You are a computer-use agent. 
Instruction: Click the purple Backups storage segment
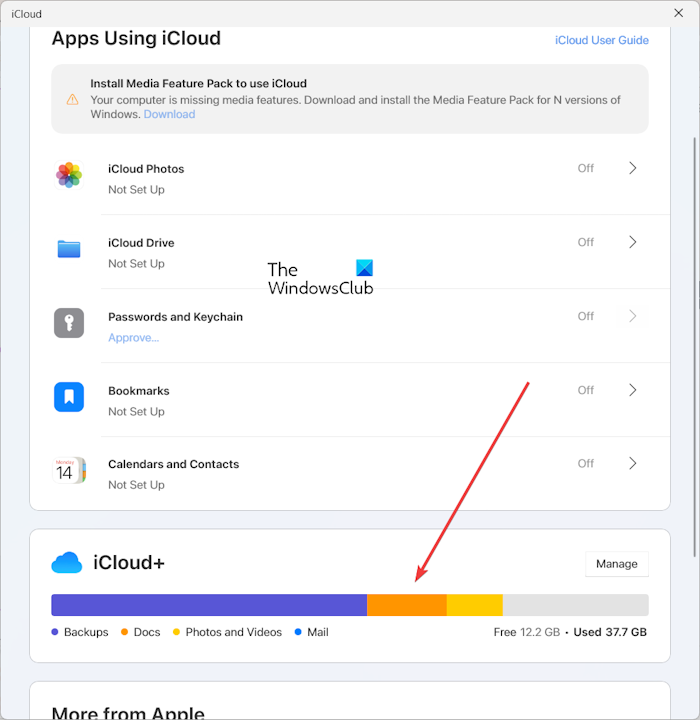(209, 605)
